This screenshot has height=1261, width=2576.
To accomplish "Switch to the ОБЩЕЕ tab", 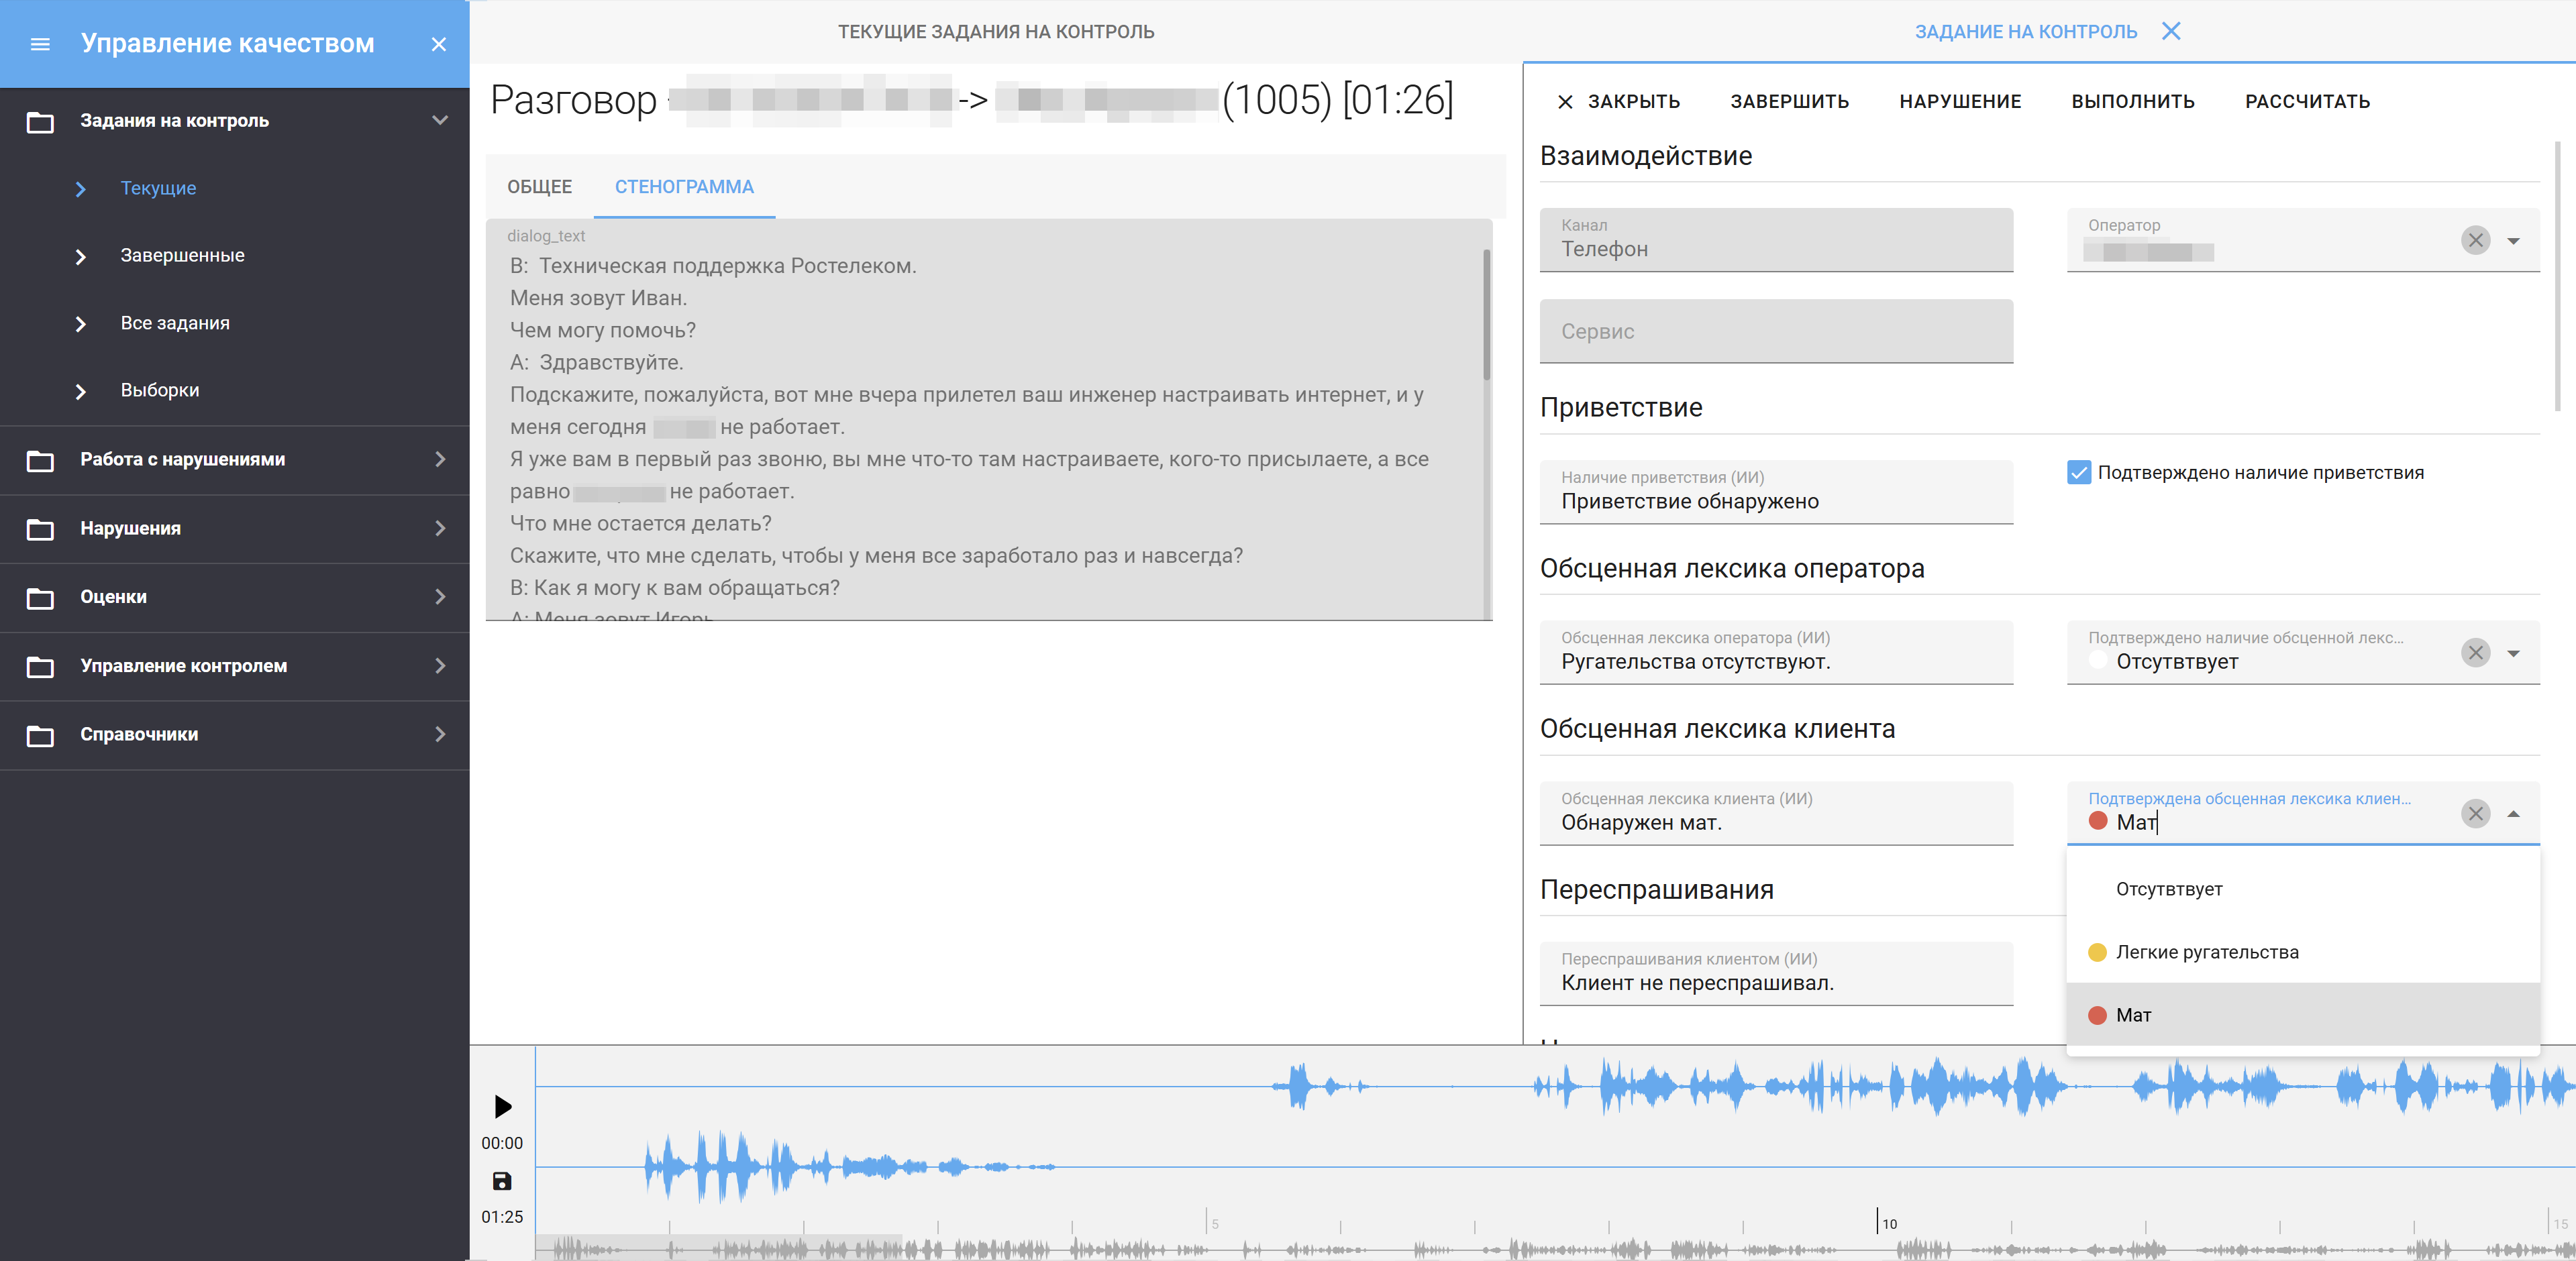I will pos(539,187).
